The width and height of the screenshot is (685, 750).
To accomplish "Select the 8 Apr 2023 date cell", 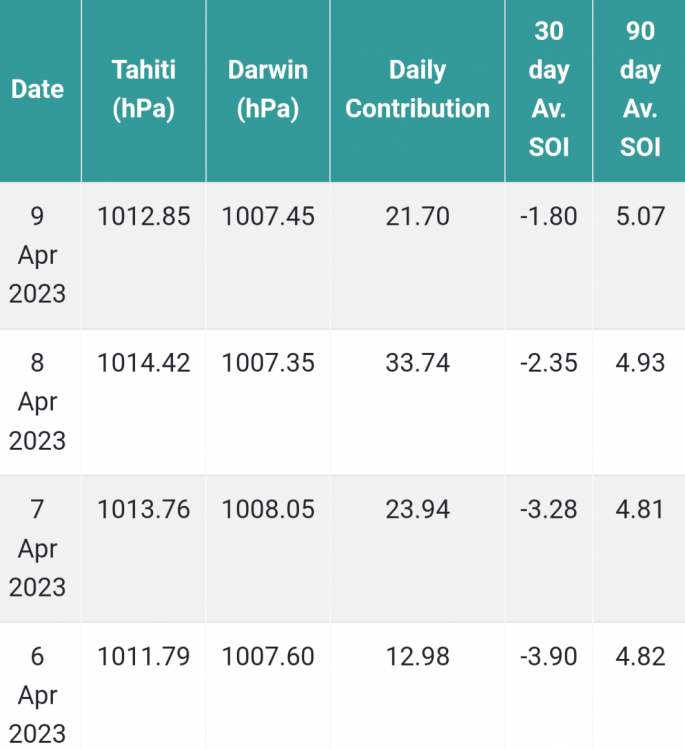I will coord(37,402).
